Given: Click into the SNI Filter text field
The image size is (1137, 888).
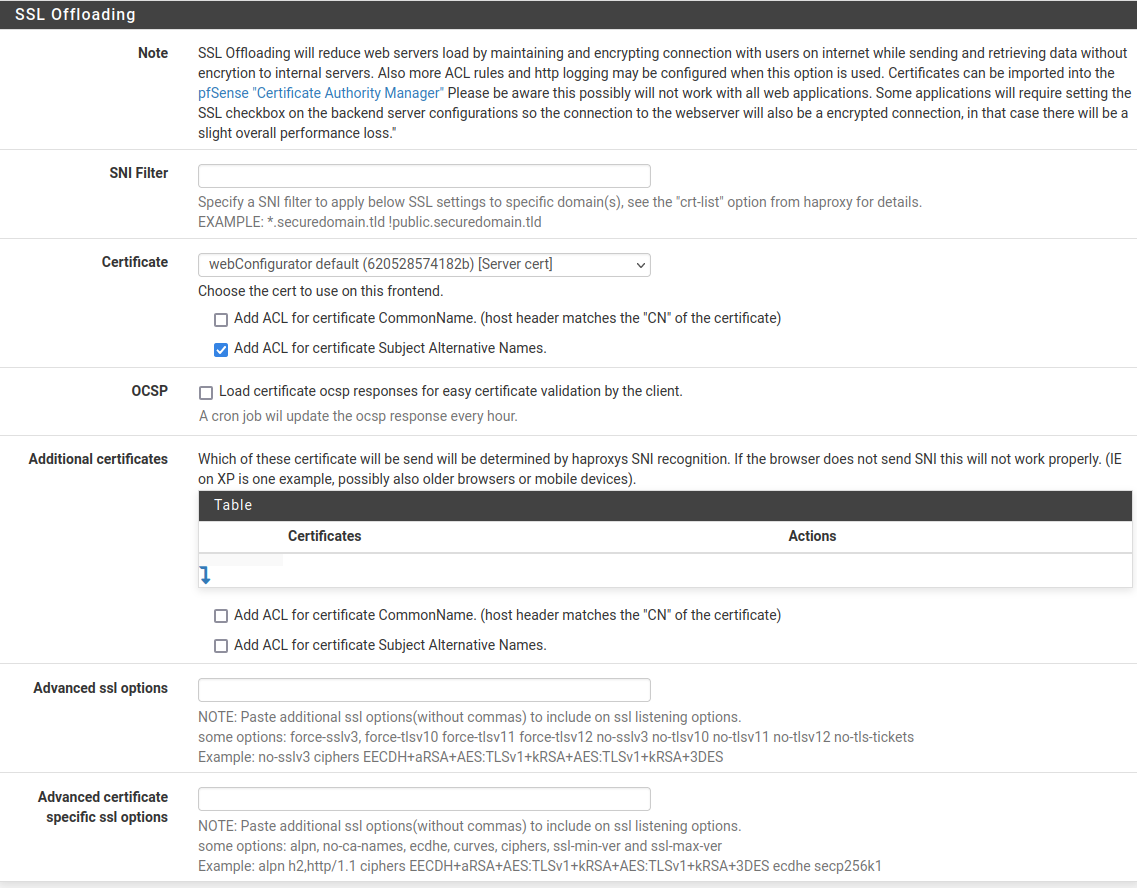Looking at the screenshot, I should point(424,176).
